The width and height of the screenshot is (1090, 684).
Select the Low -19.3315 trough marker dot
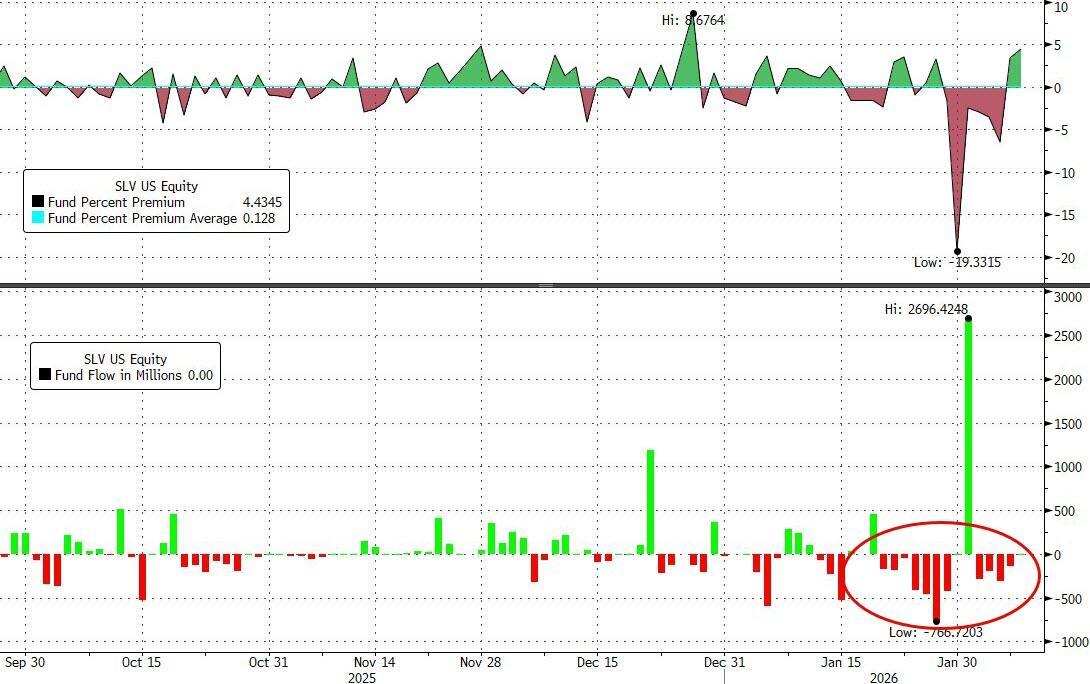click(x=957, y=252)
